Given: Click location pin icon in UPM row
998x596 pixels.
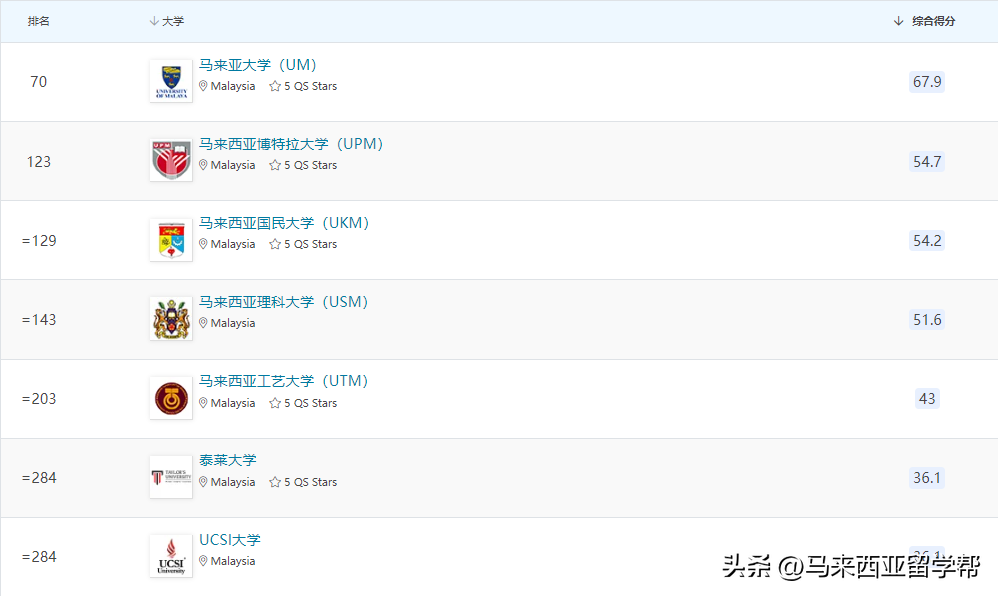Looking at the screenshot, I should tap(203, 165).
